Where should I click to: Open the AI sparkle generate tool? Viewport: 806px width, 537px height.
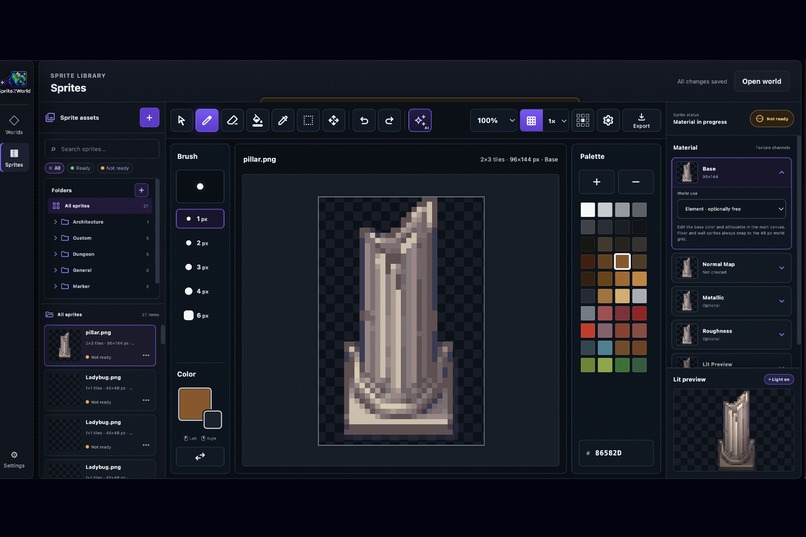click(x=420, y=120)
